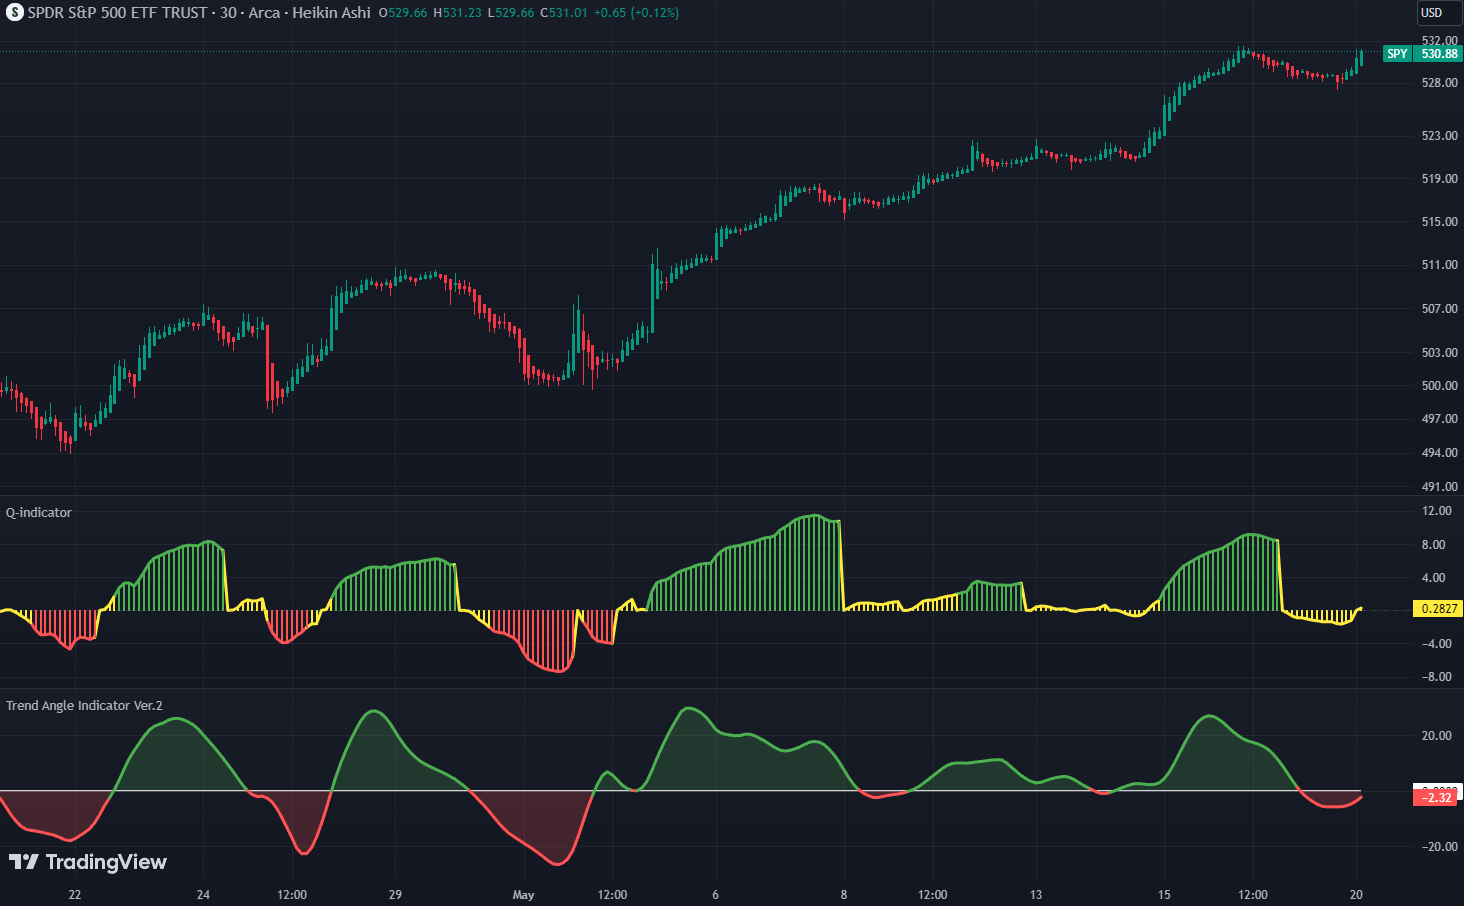This screenshot has height=906, width=1464.
Task: Click the 0.2827 Q-indicator value label
Action: coord(1438,608)
